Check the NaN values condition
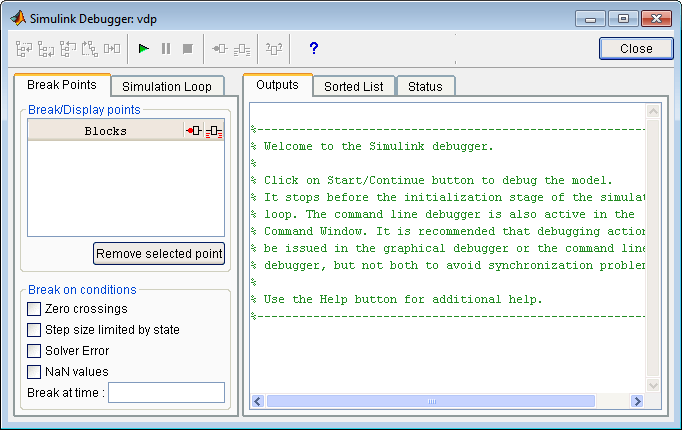The height and width of the screenshot is (430, 682). [34, 372]
